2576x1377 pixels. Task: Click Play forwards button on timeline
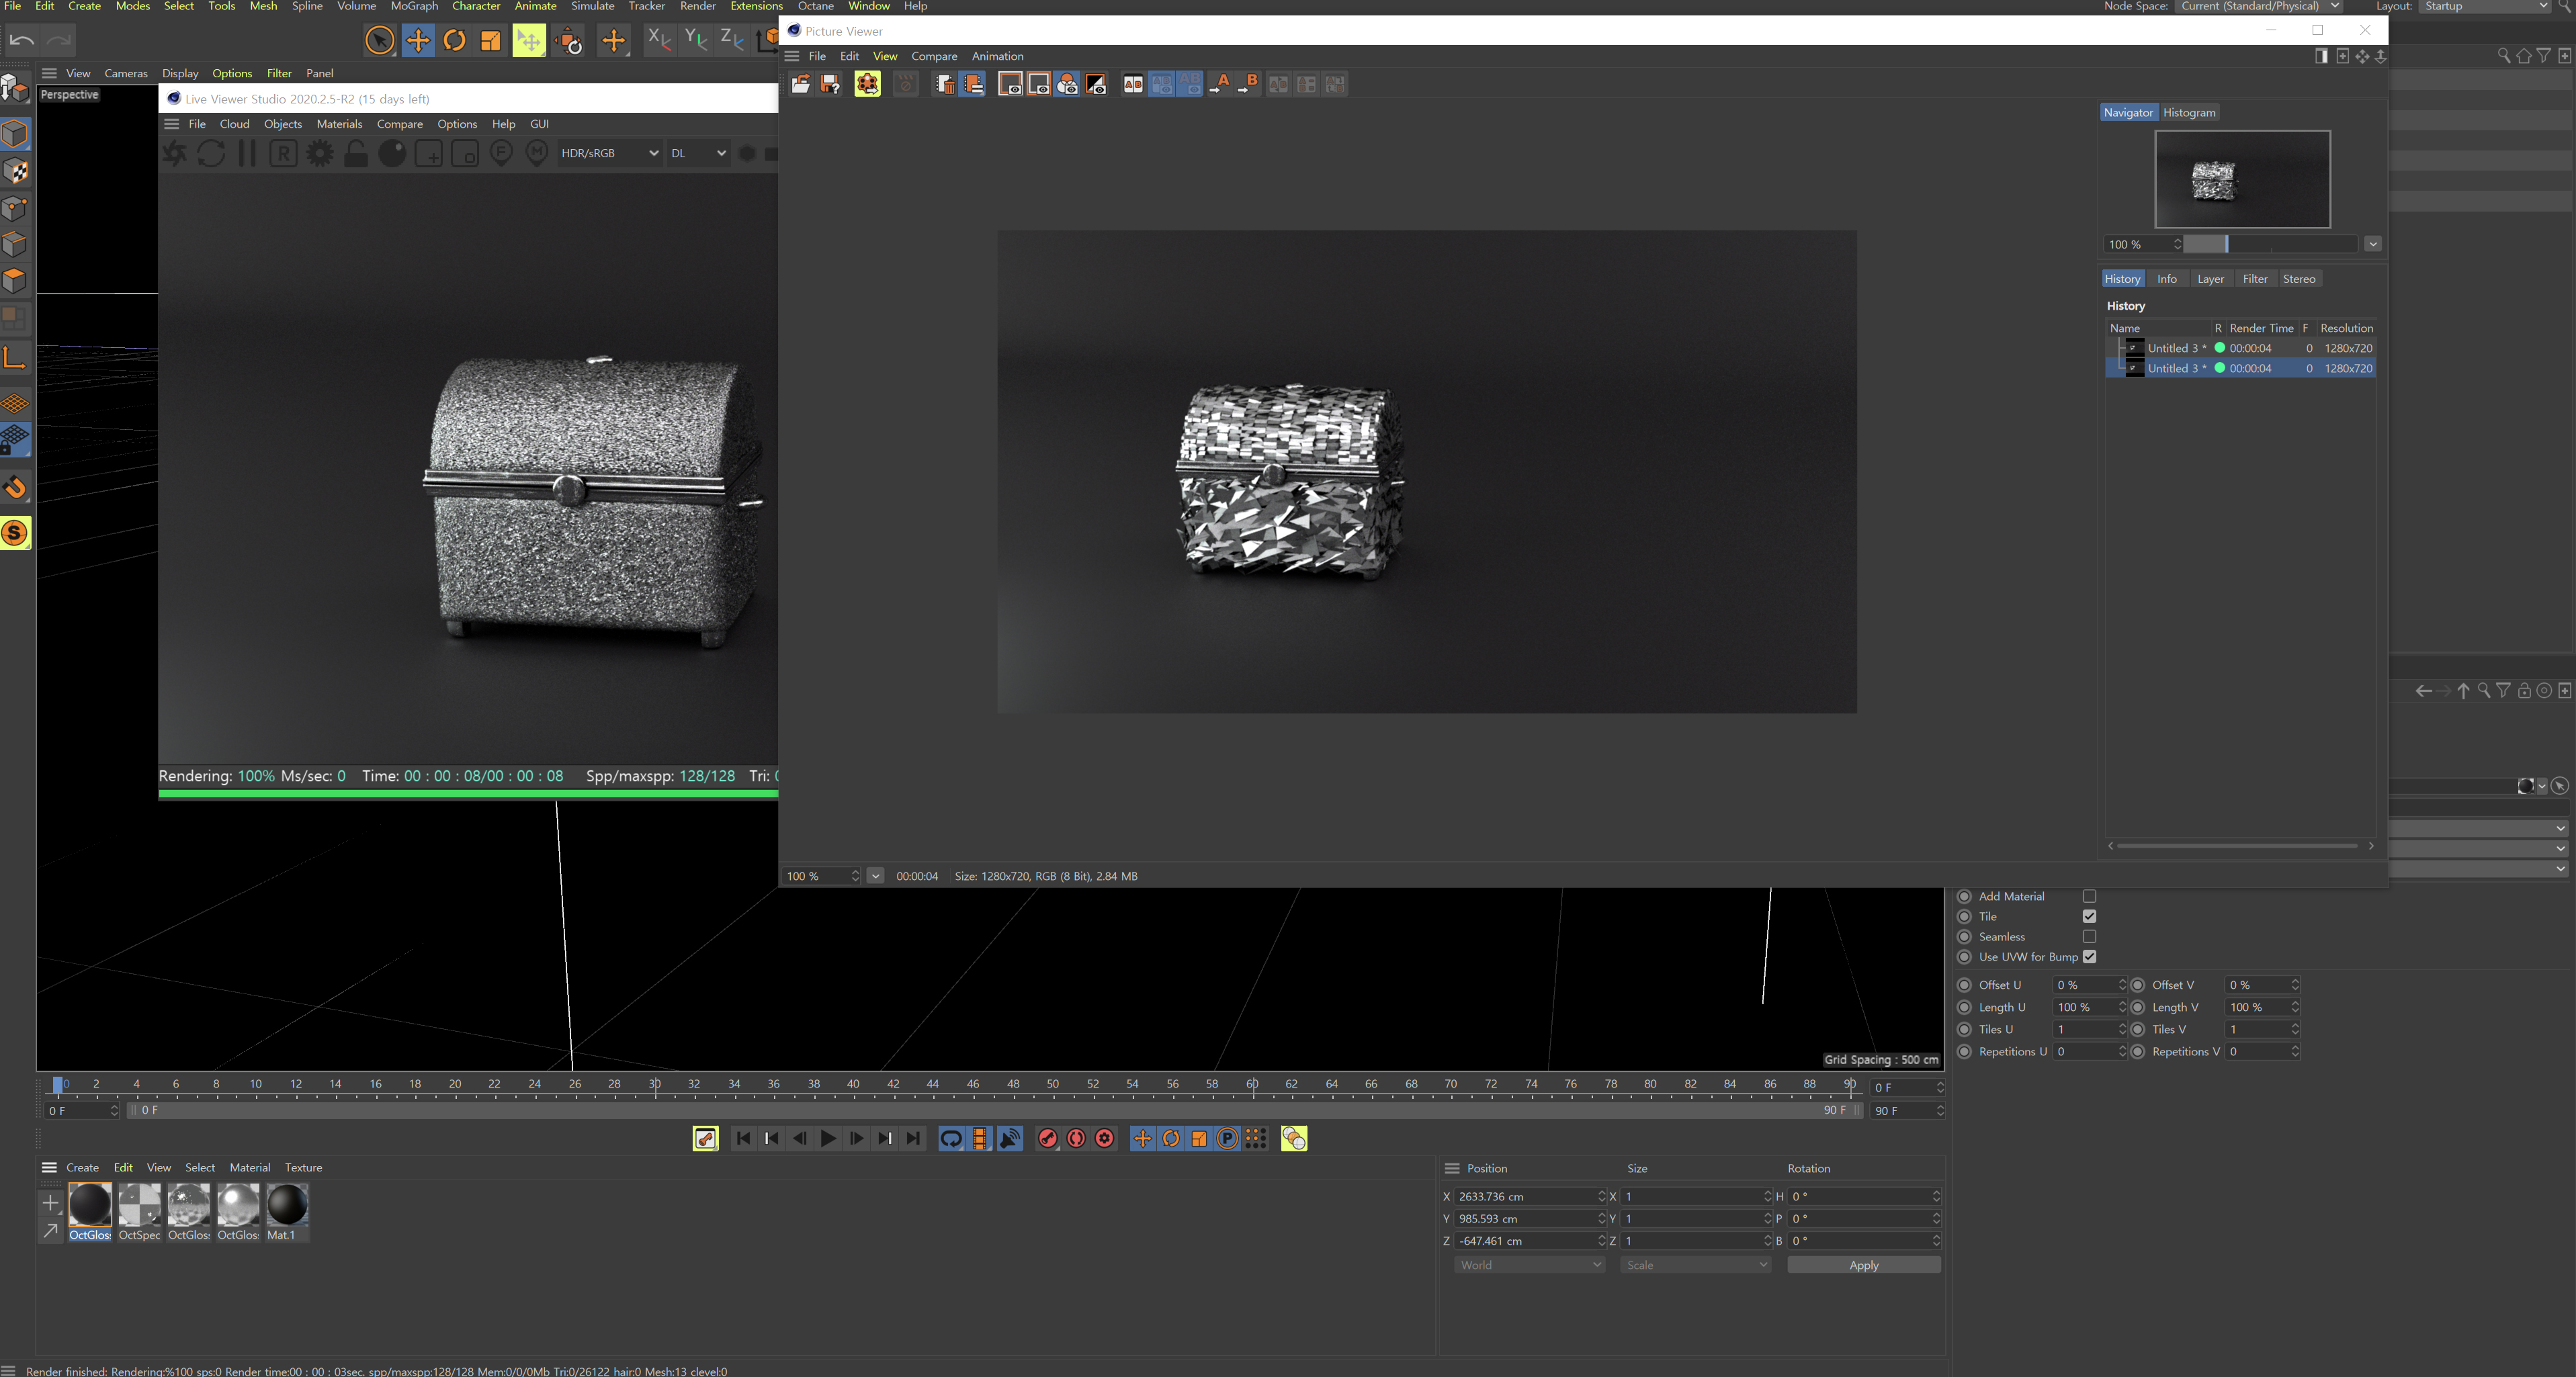[x=828, y=1139]
